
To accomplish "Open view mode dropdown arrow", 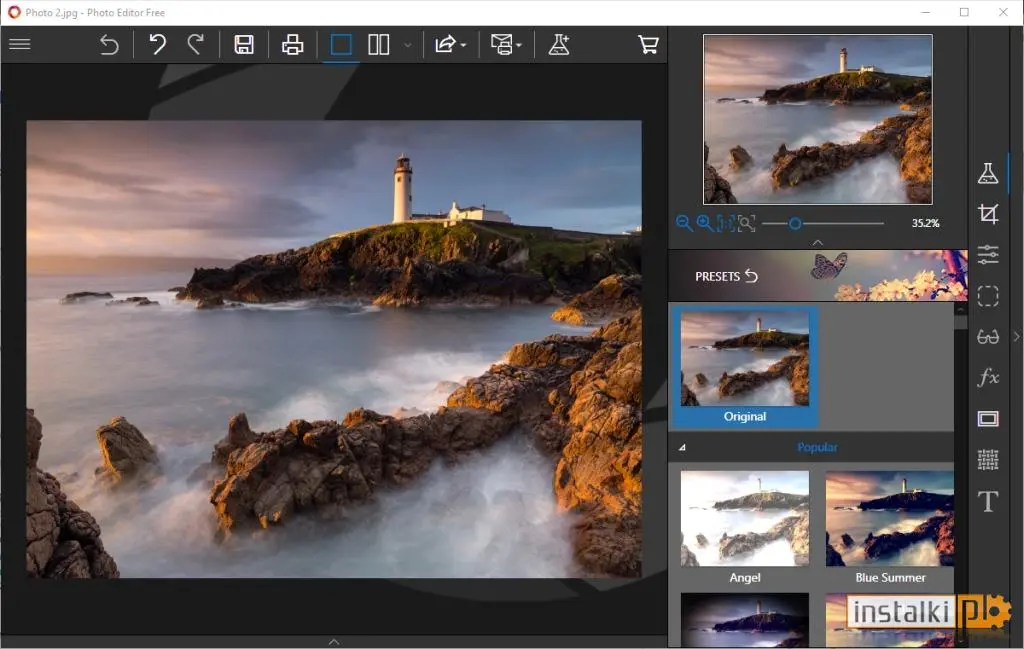I will [x=408, y=45].
